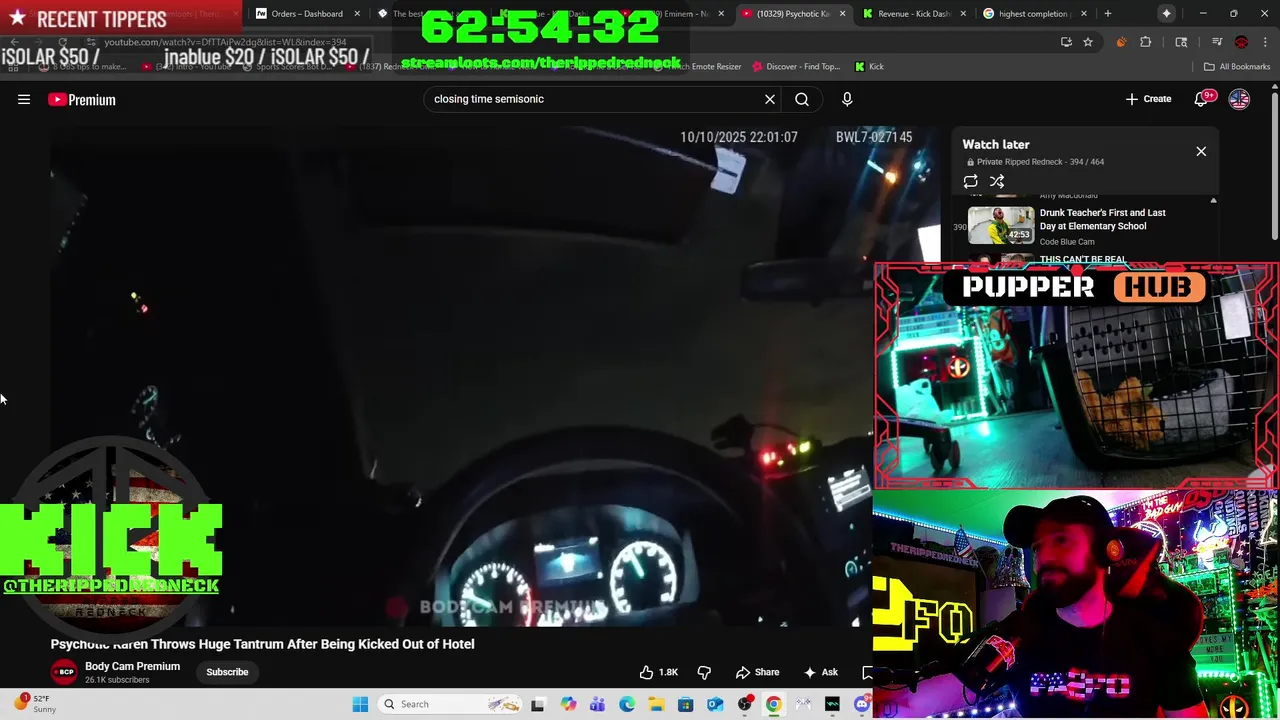Click the Create button
1280x720 pixels.
1148,99
